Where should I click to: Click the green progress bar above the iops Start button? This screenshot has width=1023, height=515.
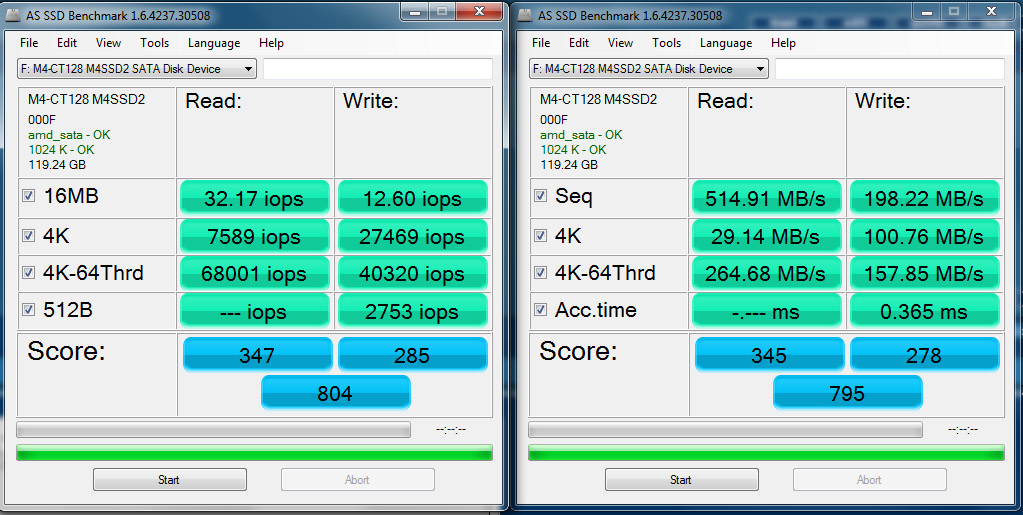[254, 453]
